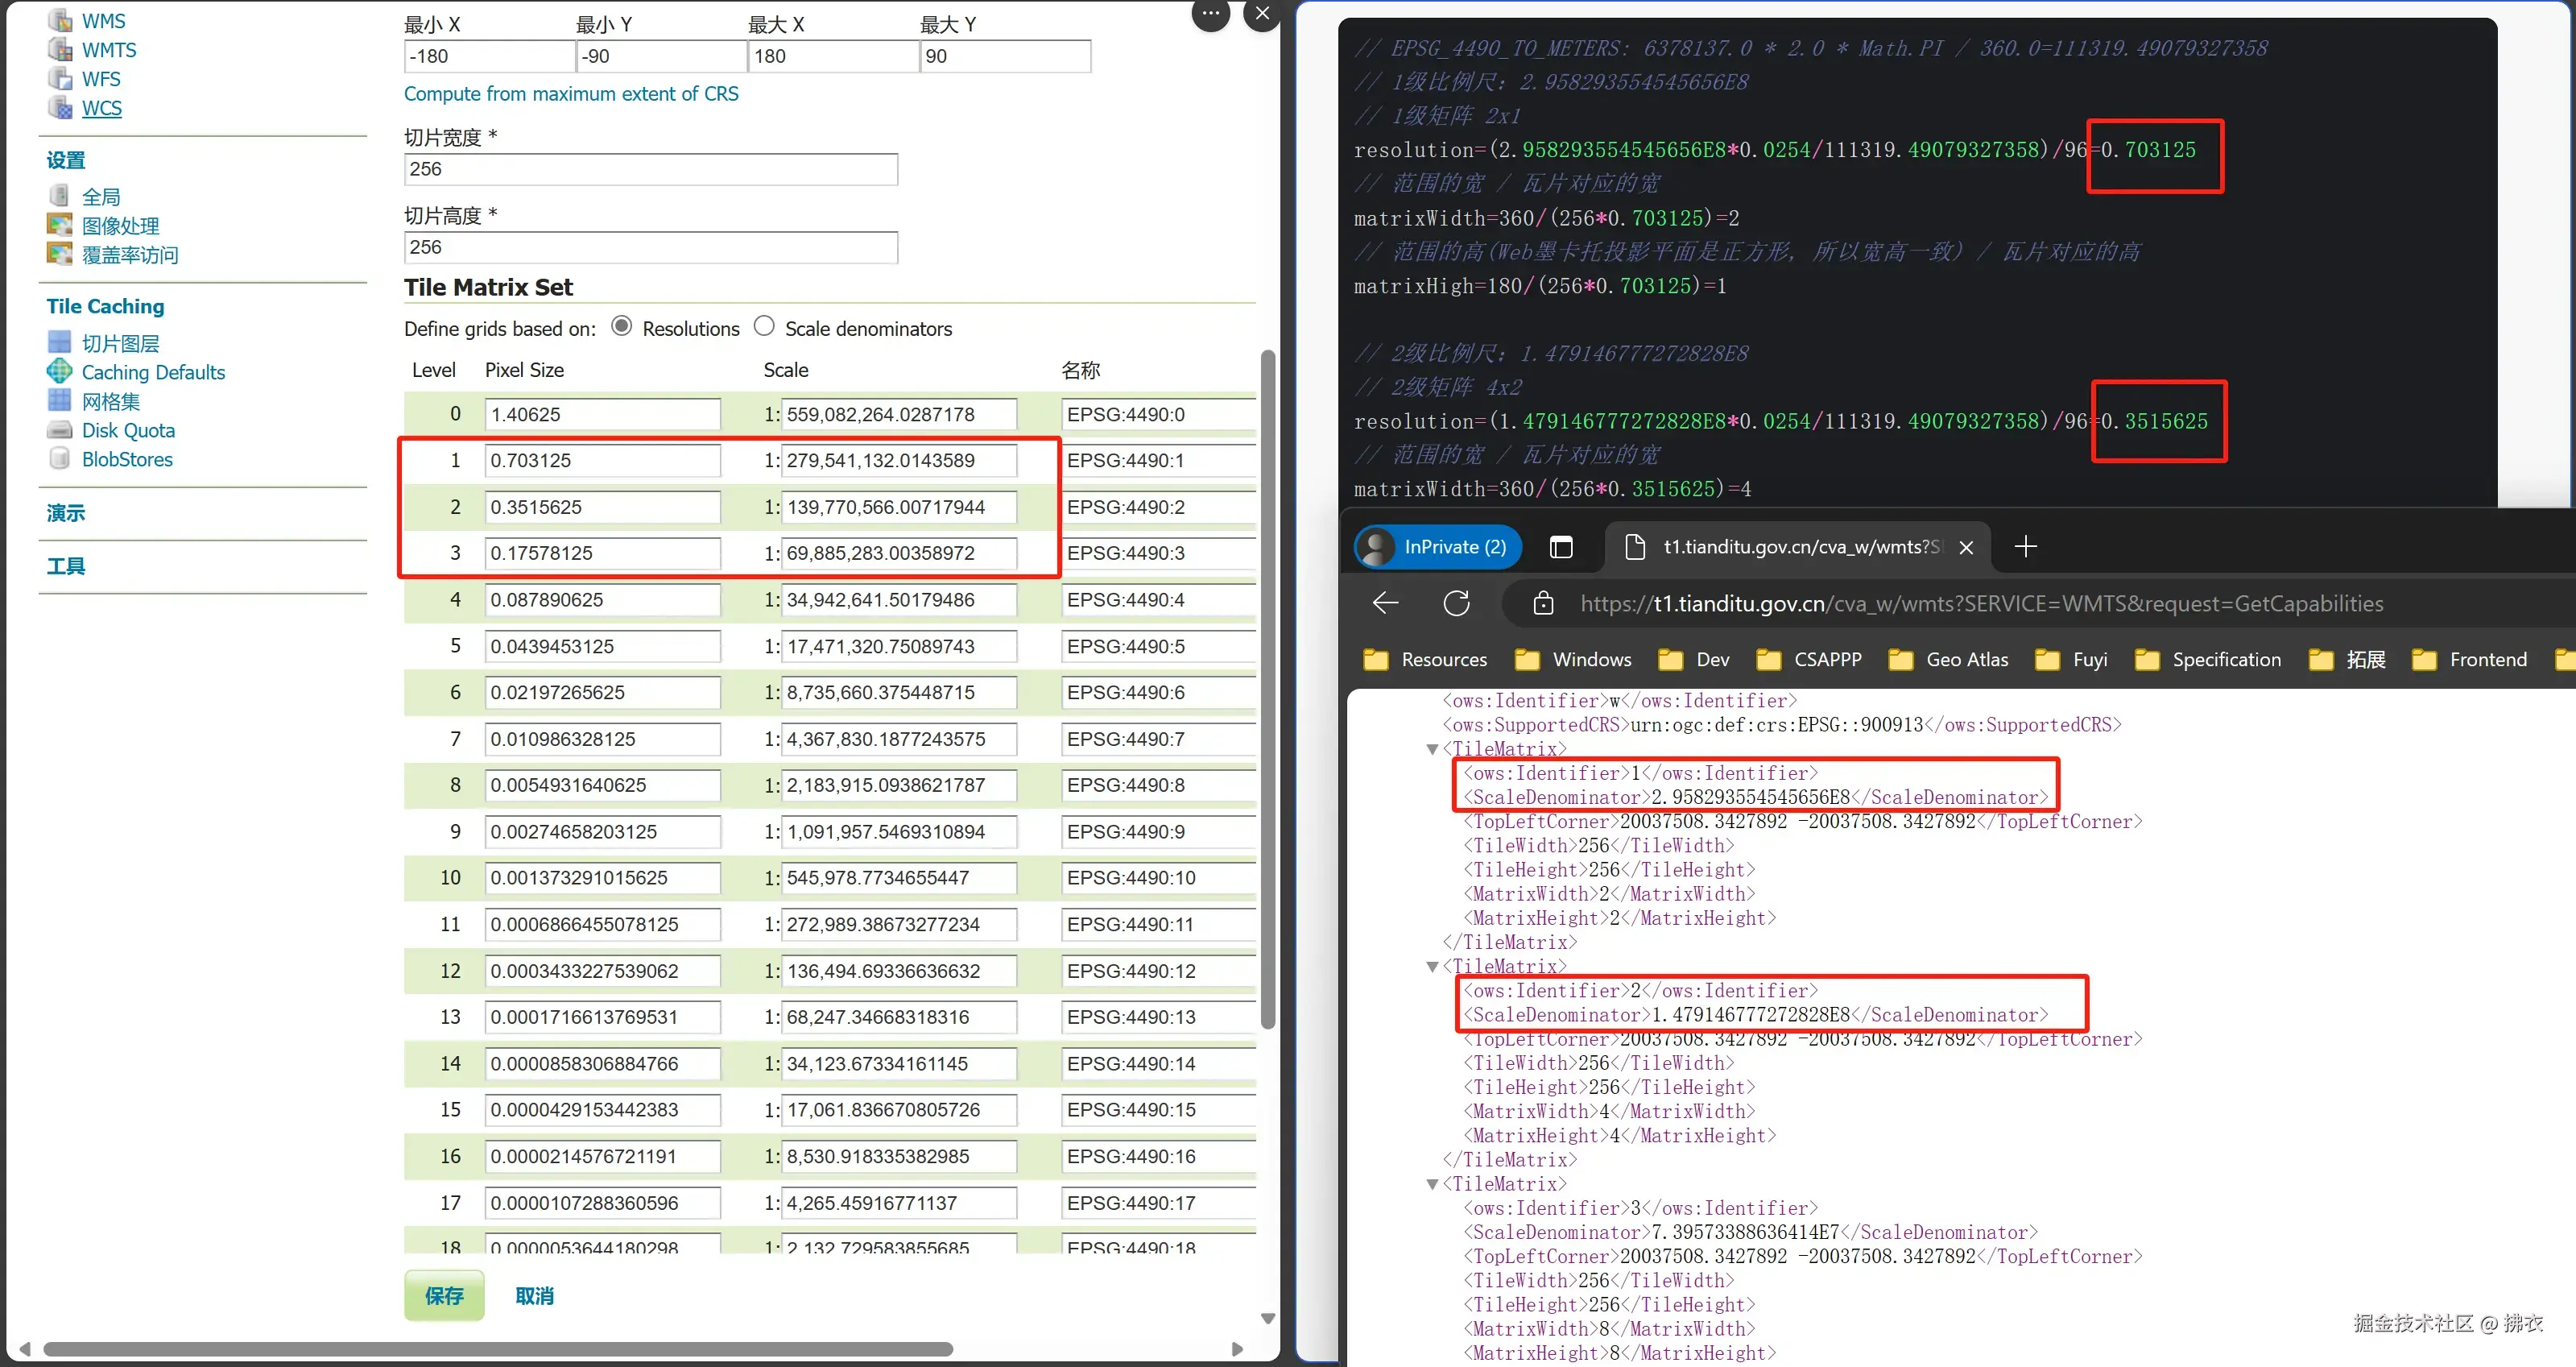Click the green 保存 save button
This screenshot has height=1367, width=2576.
444,1296
